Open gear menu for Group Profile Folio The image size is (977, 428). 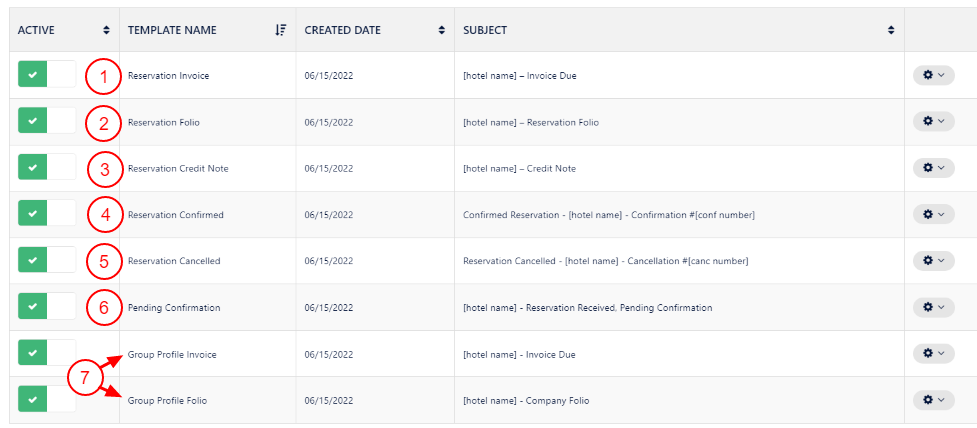tap(933, 400)
